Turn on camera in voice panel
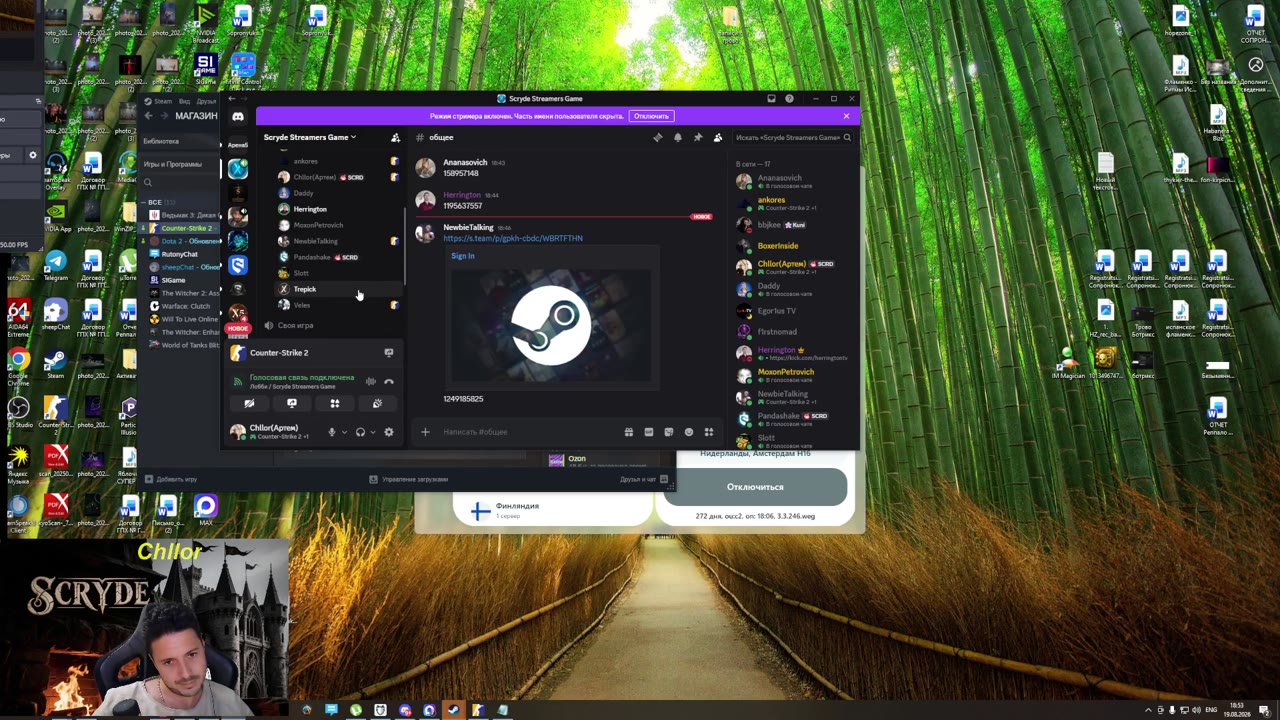 click(x=249, y=404)
